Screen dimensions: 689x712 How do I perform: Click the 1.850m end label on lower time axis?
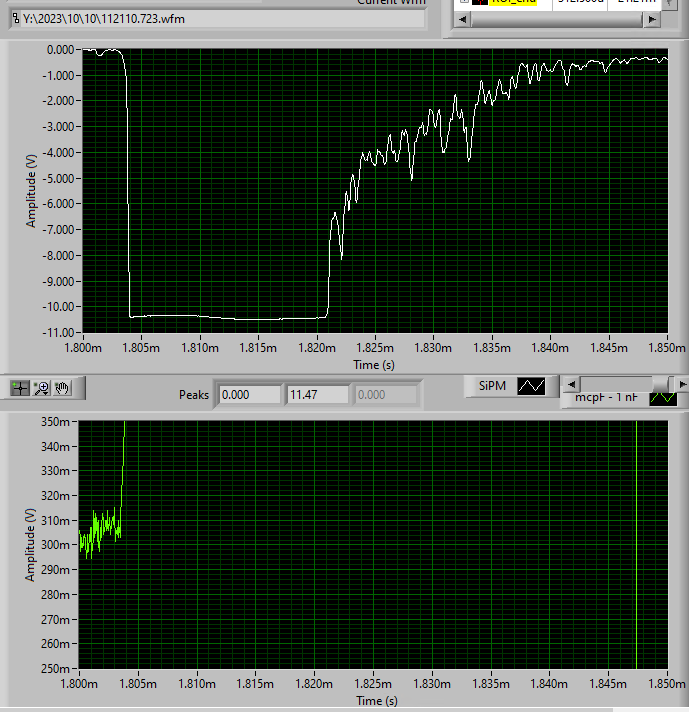667,684
